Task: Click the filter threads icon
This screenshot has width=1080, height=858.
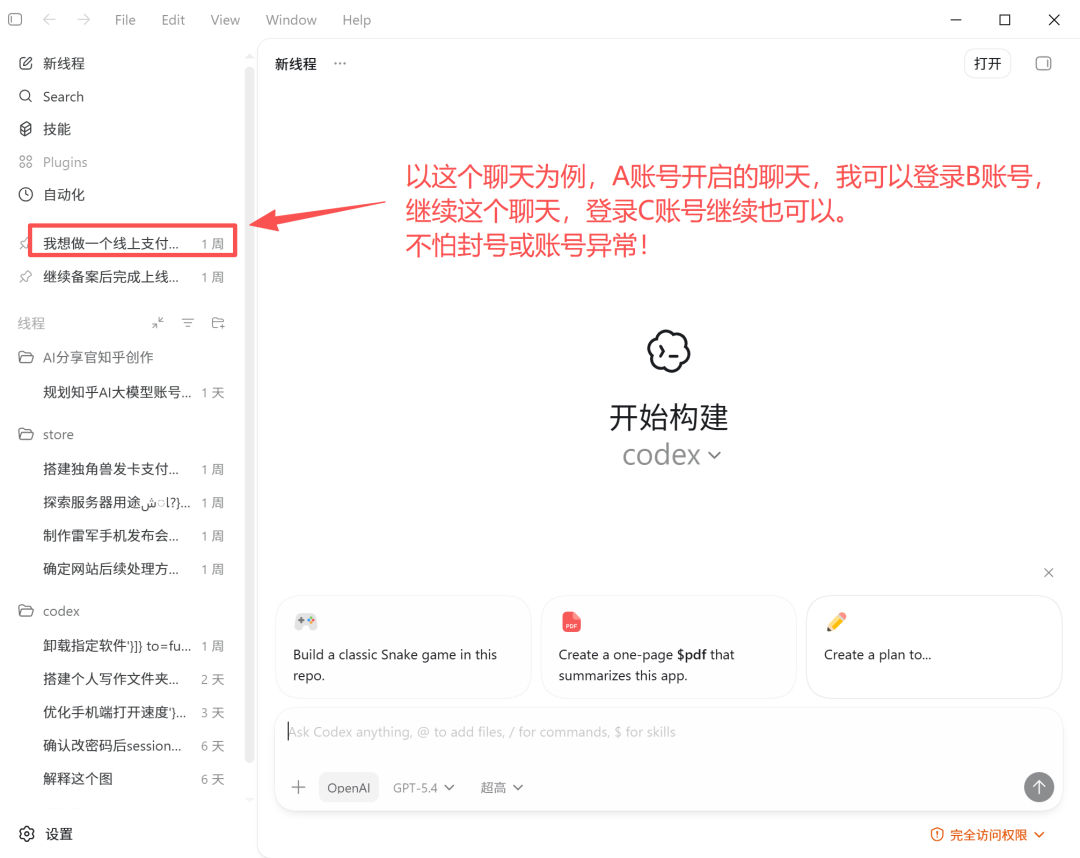Action: coord(188,323)
